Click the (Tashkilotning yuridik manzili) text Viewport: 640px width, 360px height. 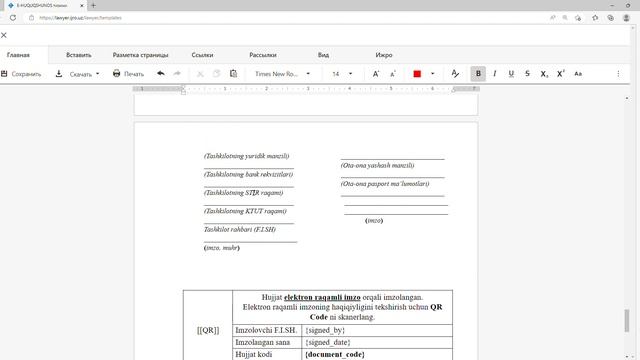247,156
